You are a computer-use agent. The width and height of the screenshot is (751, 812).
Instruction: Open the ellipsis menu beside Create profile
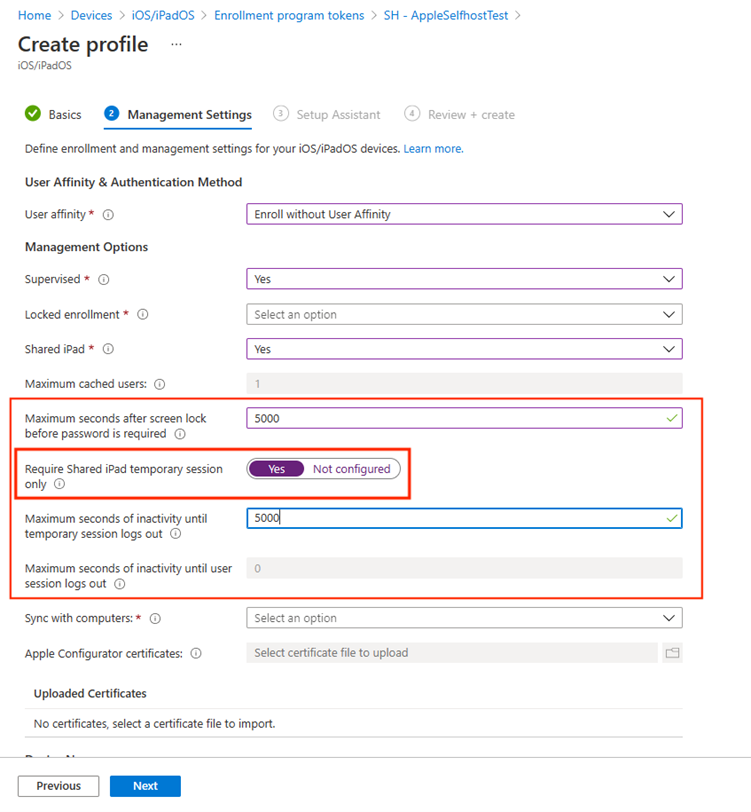[176, 45]
